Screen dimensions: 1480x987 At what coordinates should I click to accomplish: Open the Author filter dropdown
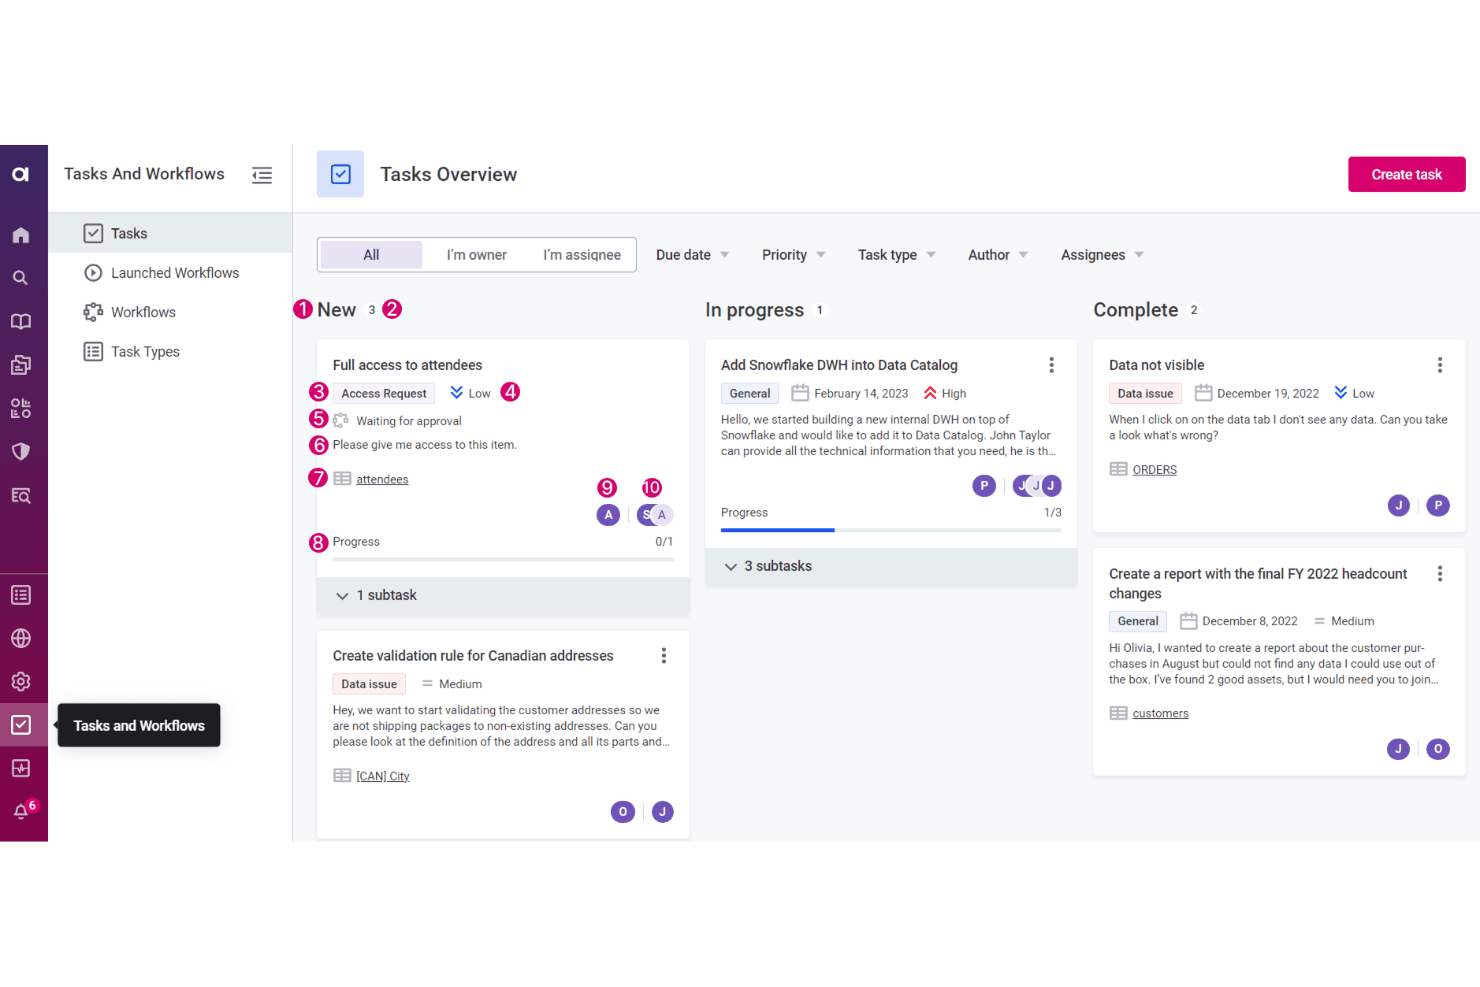pos(998,255)
